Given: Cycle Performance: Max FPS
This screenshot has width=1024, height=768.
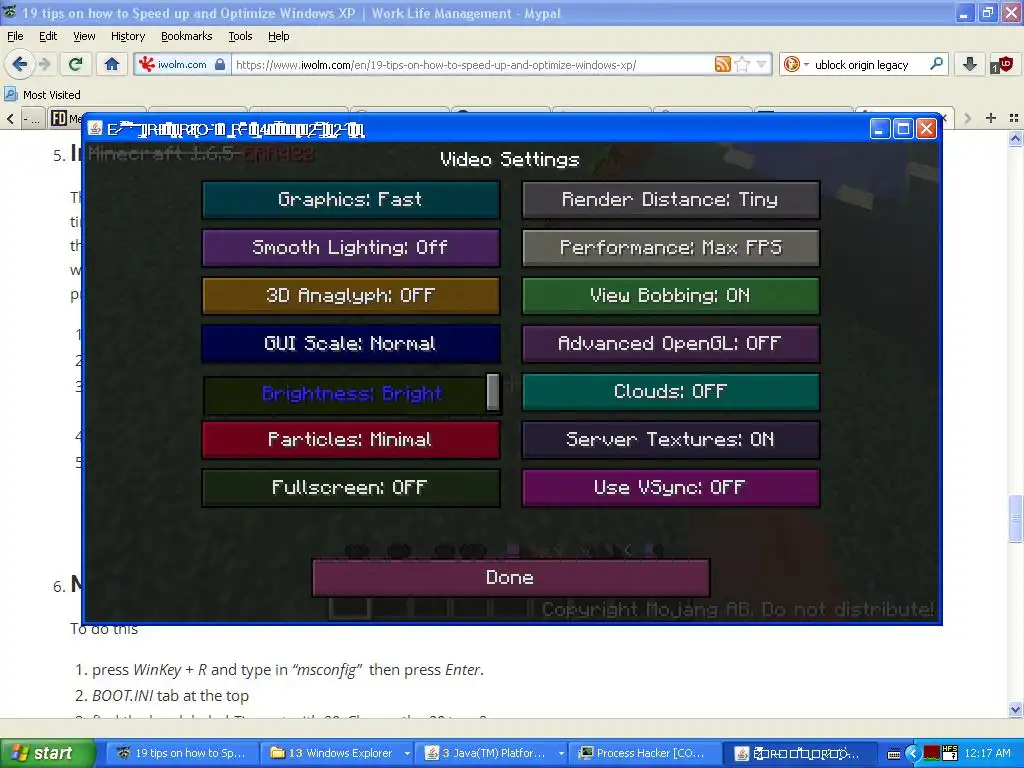Looking at the screenshot, I should coord(671,248).
